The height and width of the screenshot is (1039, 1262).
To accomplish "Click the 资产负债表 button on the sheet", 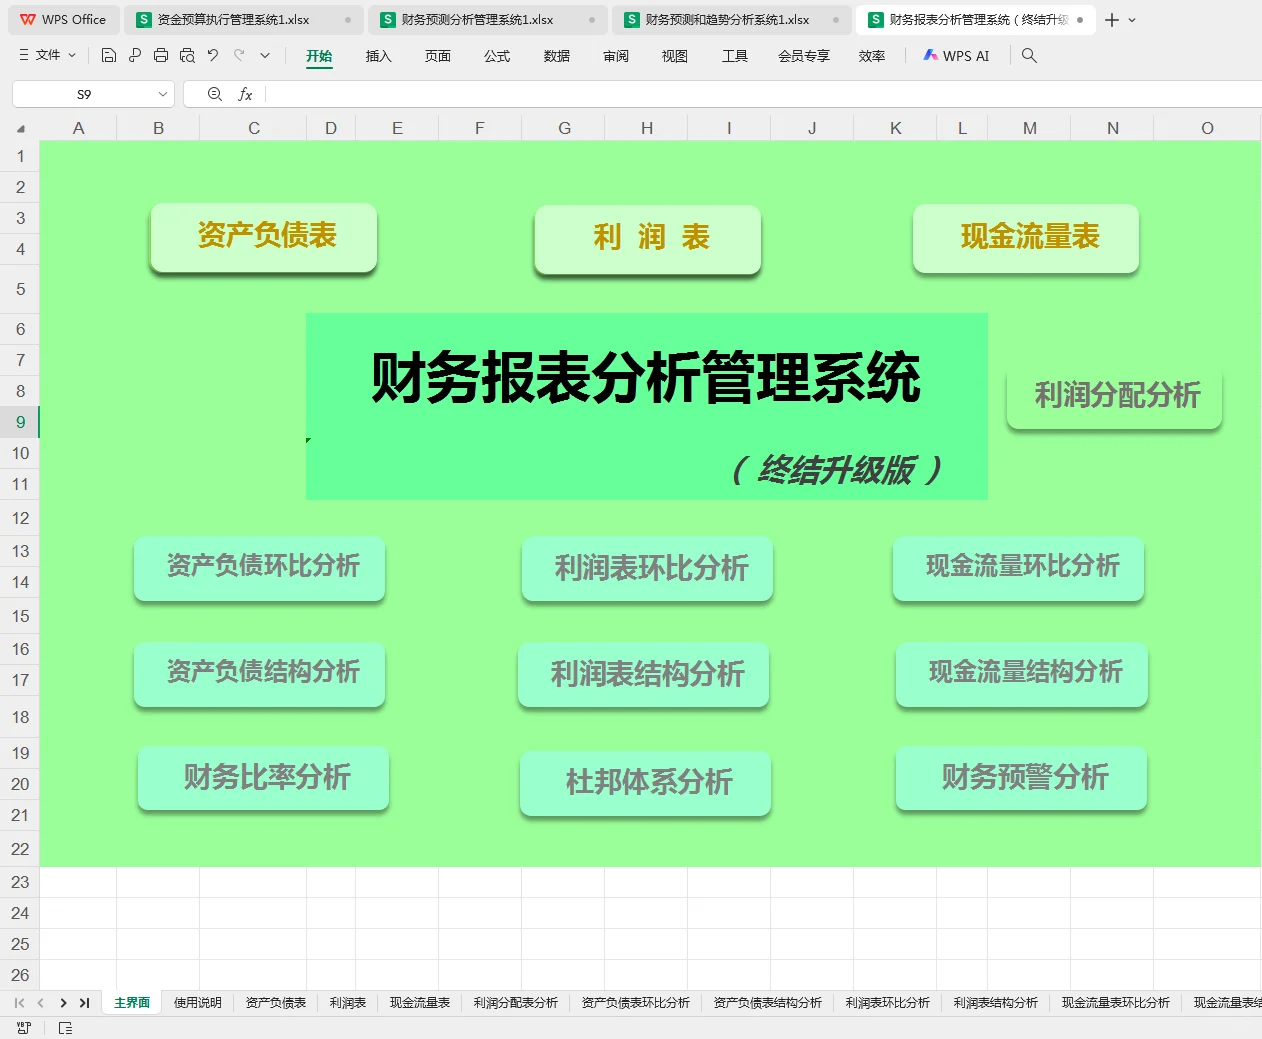I will pos(264,237).
